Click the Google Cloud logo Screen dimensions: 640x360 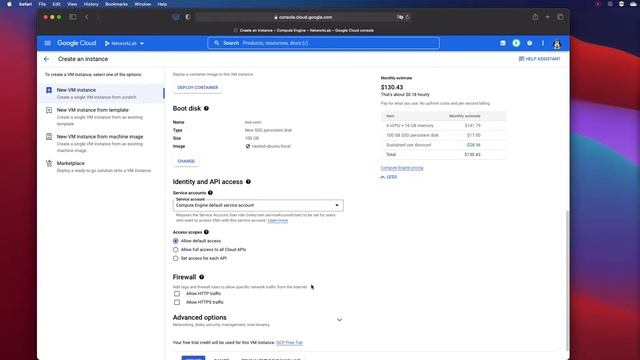[x=76, y=43]
